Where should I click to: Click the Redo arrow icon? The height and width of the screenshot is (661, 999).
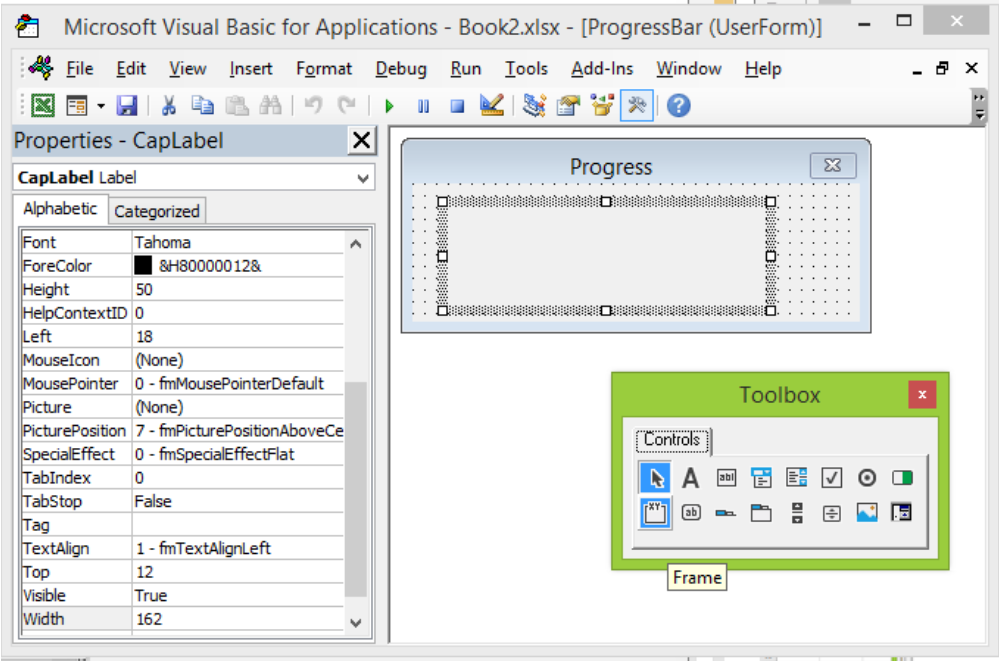[347, 105]
